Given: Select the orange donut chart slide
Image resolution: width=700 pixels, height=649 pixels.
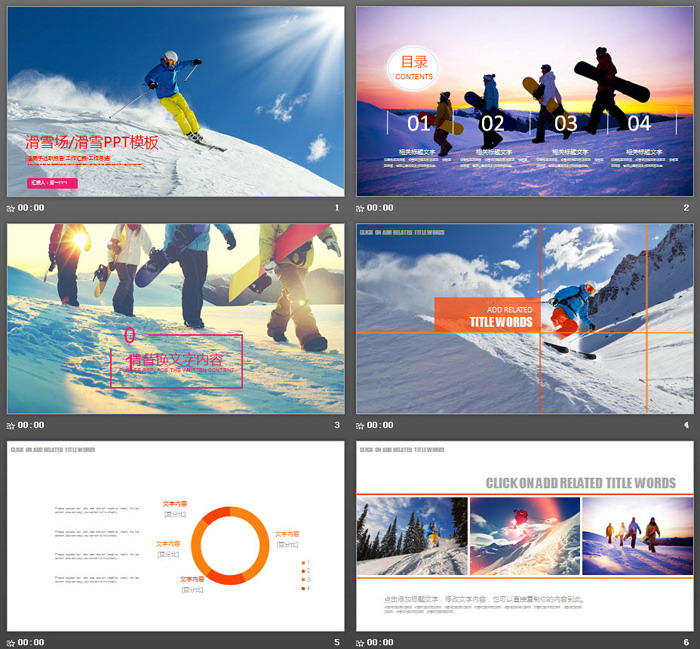Looking at the screenshot, I should click(175, 536).
